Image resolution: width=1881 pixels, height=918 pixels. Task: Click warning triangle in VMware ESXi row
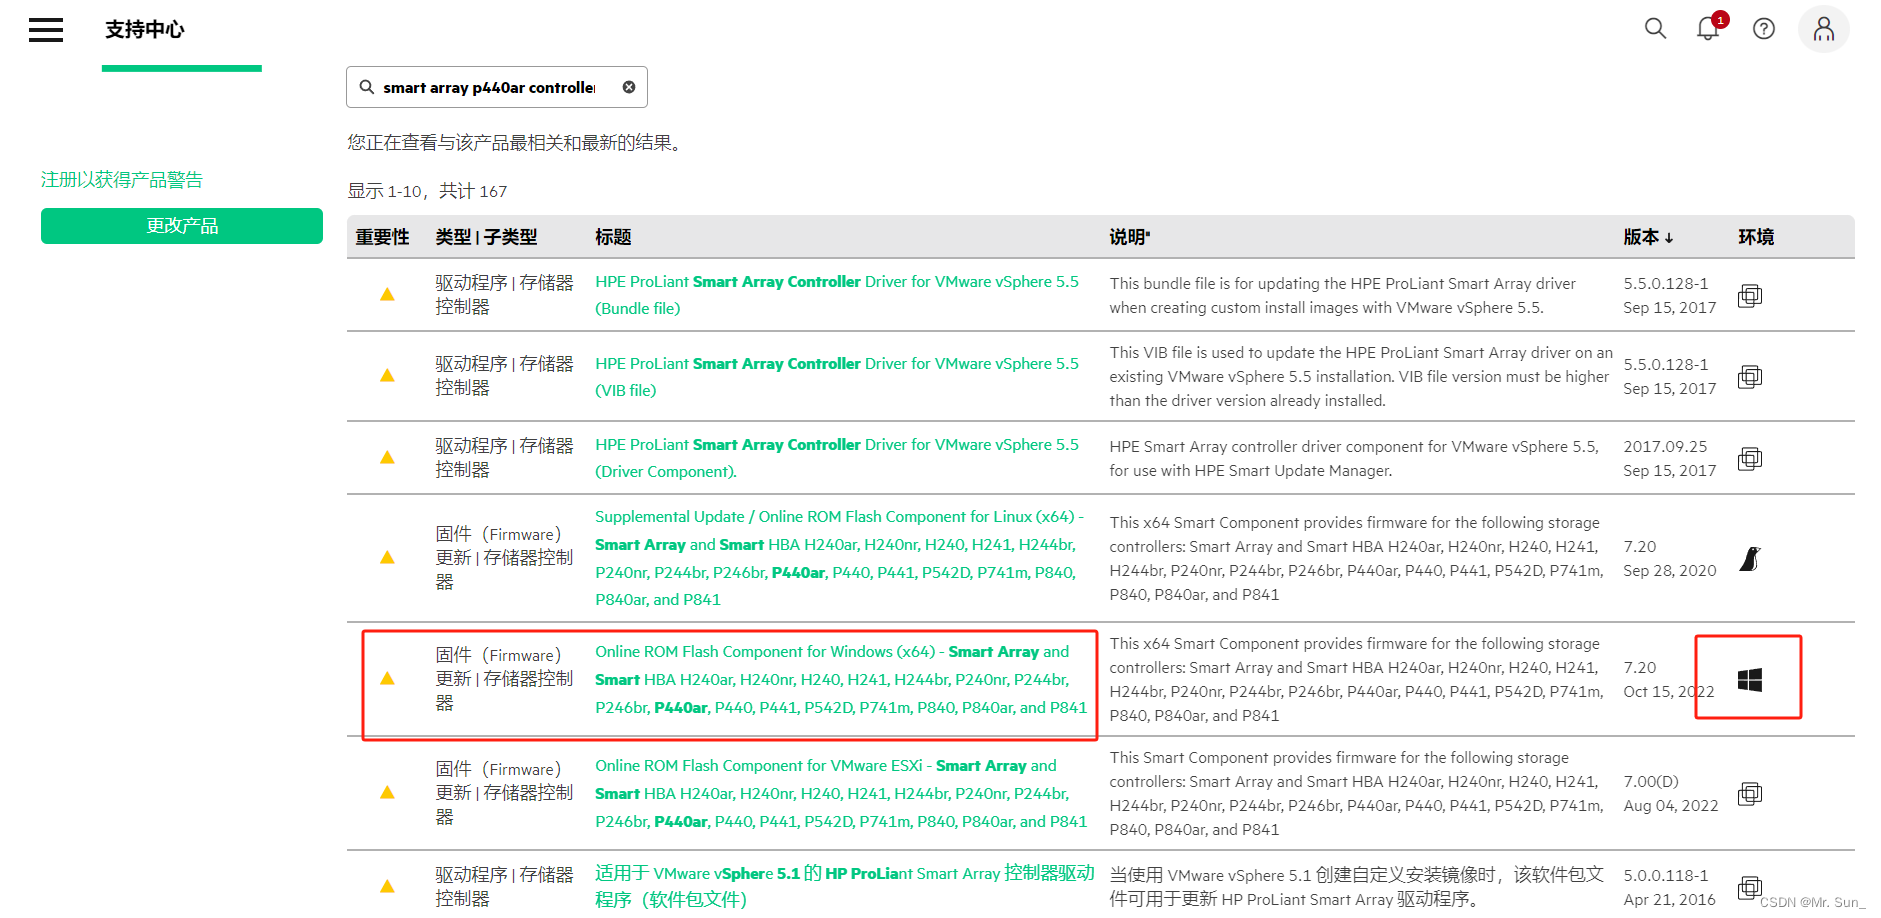387,793
